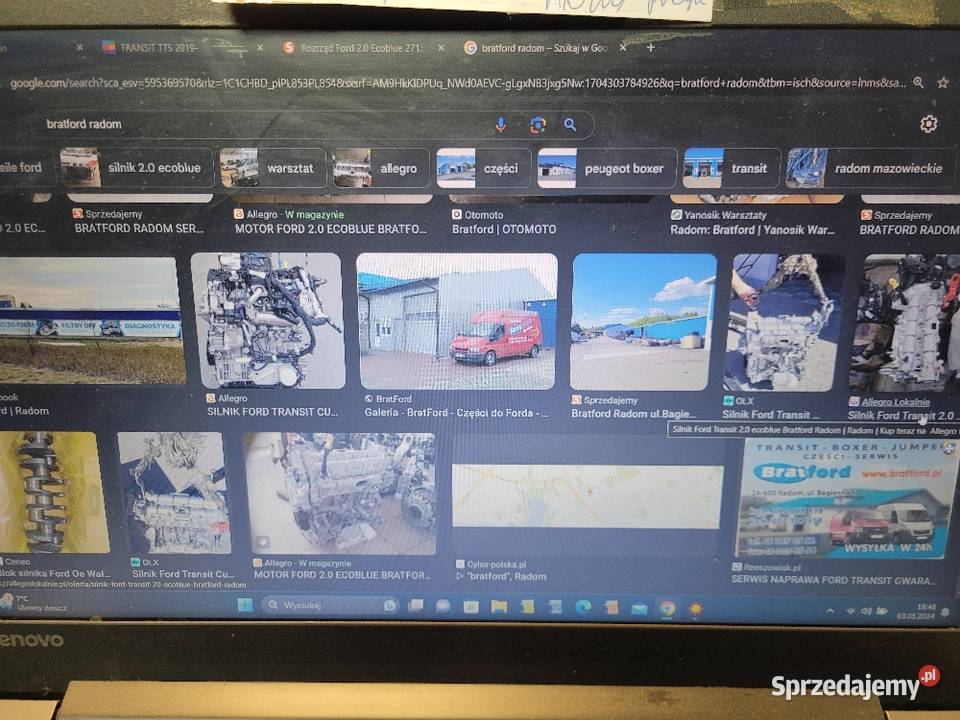
Task: Open engine-on-pallet thumbnail 'MOTOR FORD 2.0 ECOBLUE BRATFOR...'
Action: [x=340, y=493]
